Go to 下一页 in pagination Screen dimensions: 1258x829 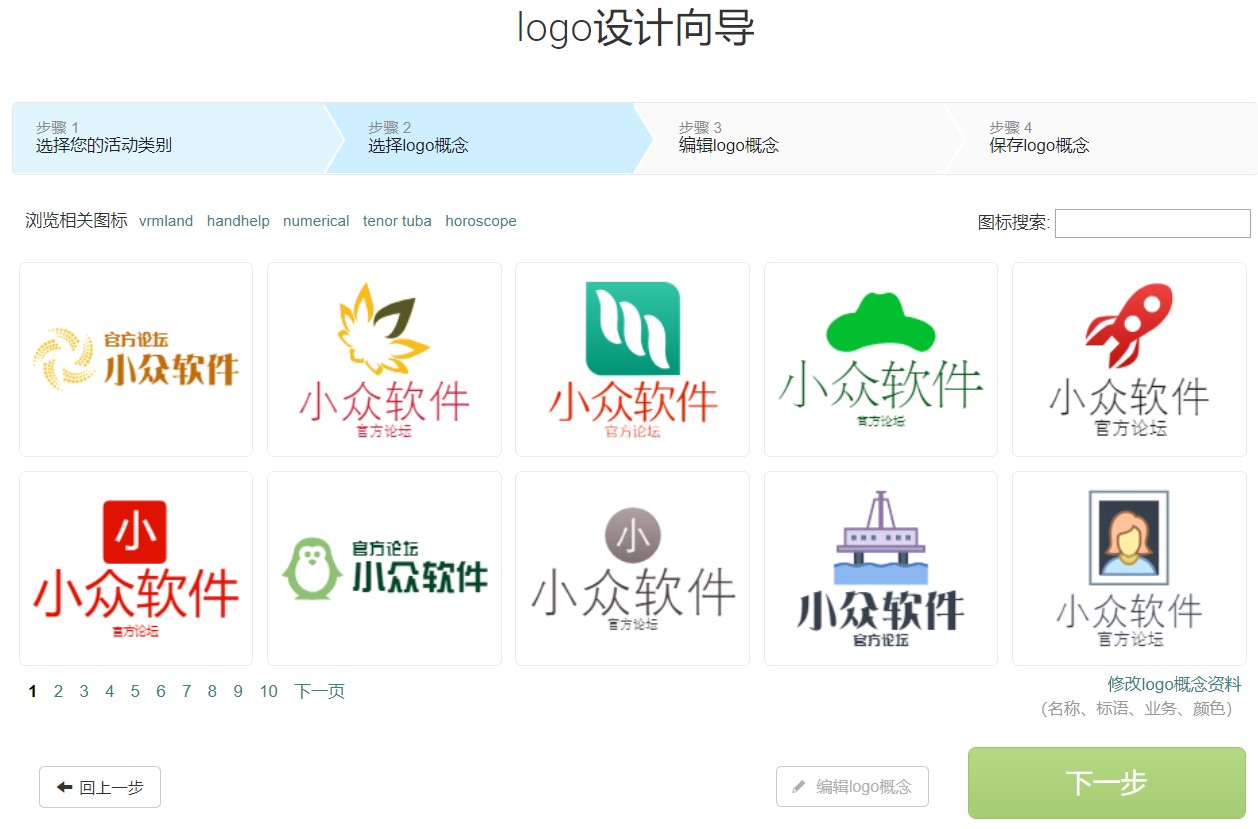(x=319, y=691)
